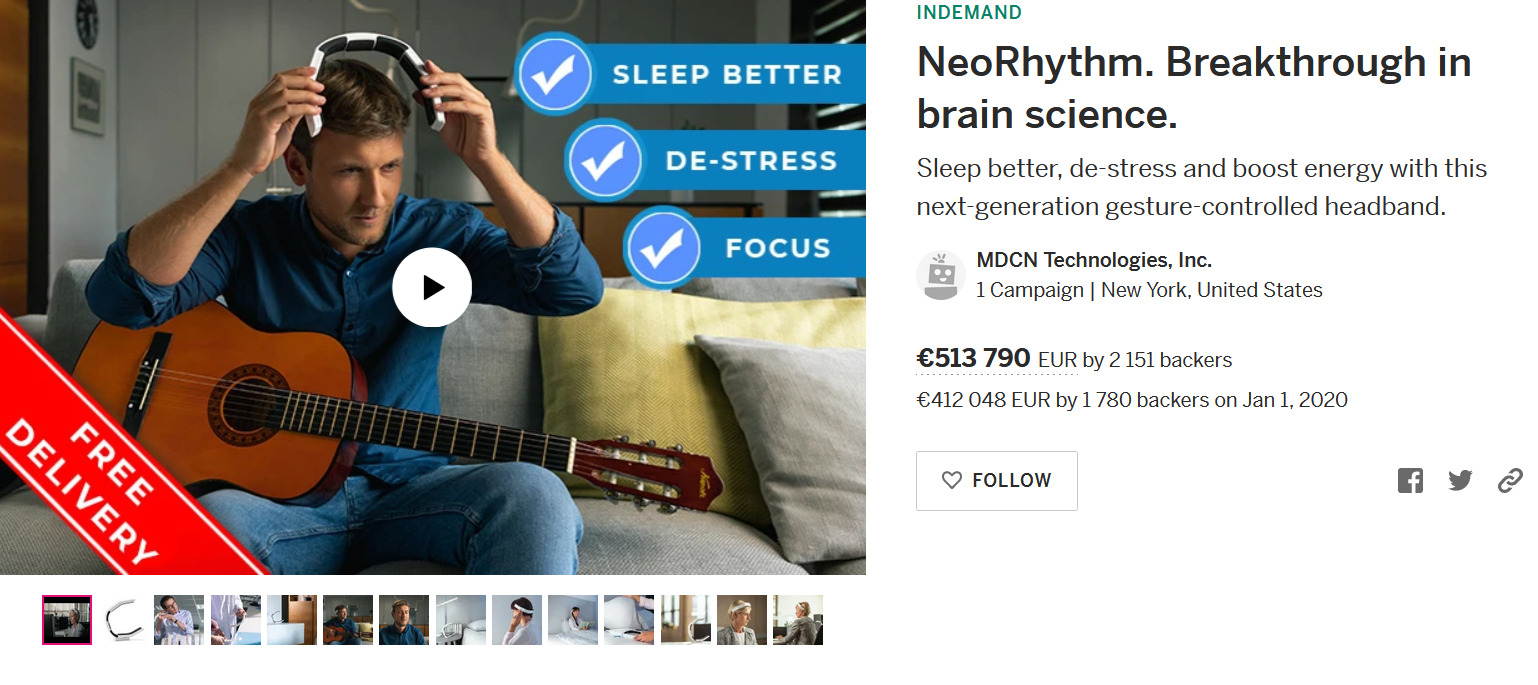Select the man with guitar thumbnail
Viewport: 1538px width, 685px height.
pyautogui.click(x=348, y=620)
